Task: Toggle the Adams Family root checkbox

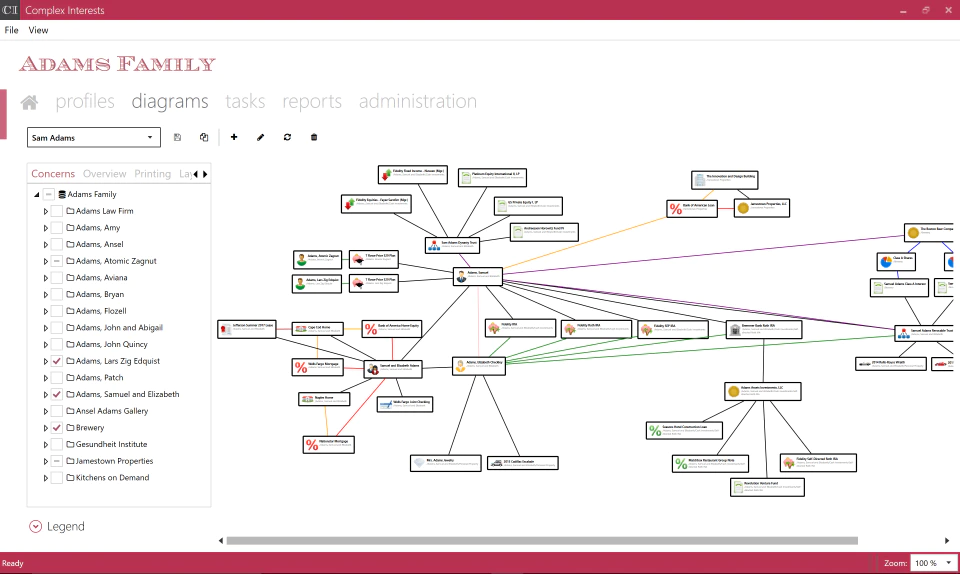Action: point(48,195)
